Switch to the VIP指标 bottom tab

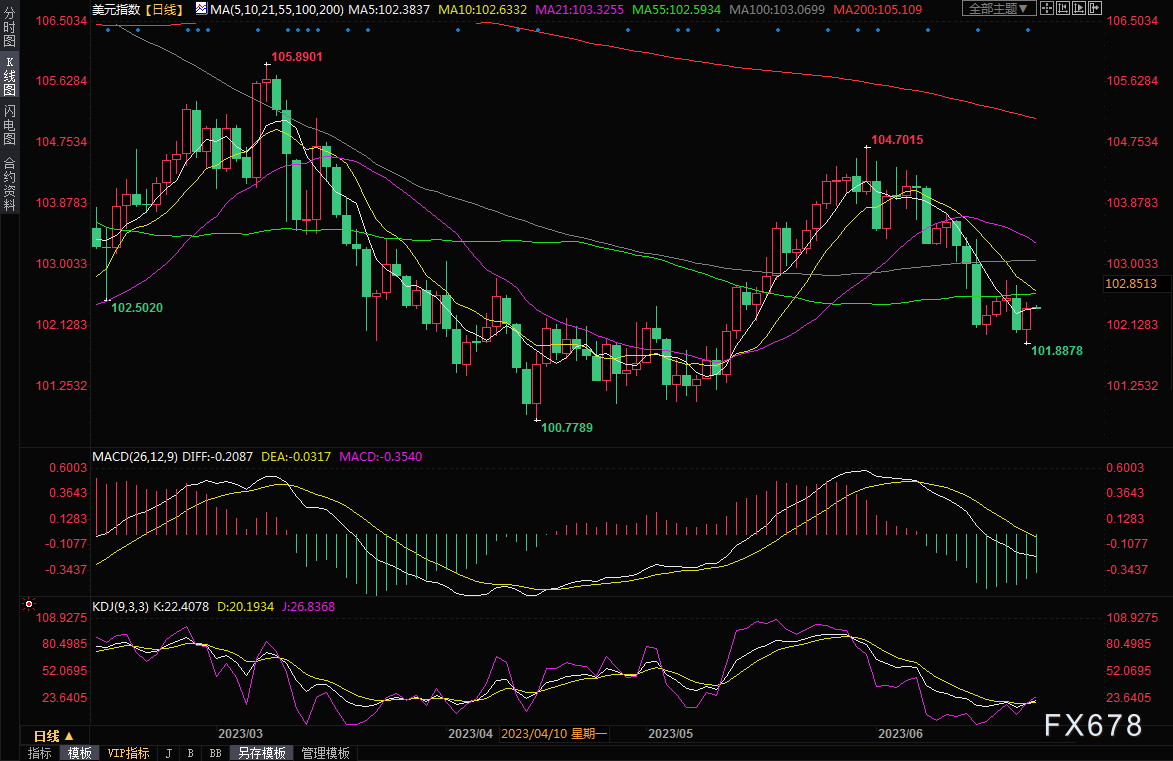point(128,753)
